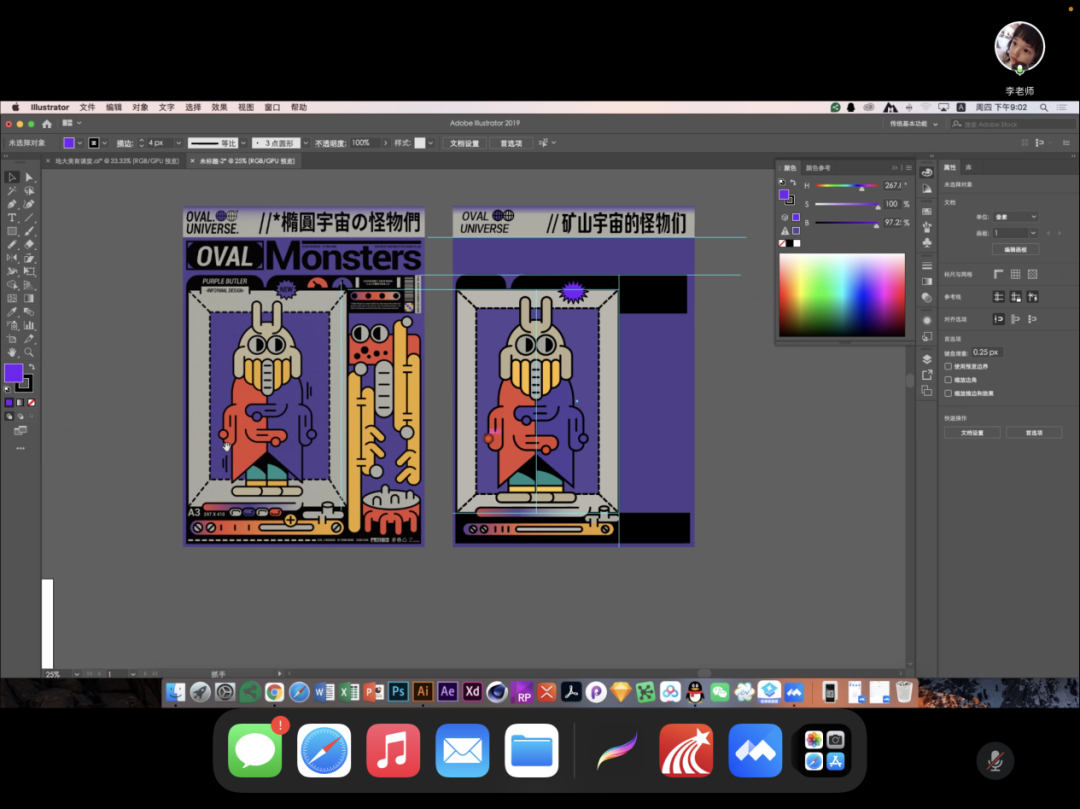The image size is (1080, 809).
Task: Enable the 使用预览边界 checkbox
Action: pos(948,366)
